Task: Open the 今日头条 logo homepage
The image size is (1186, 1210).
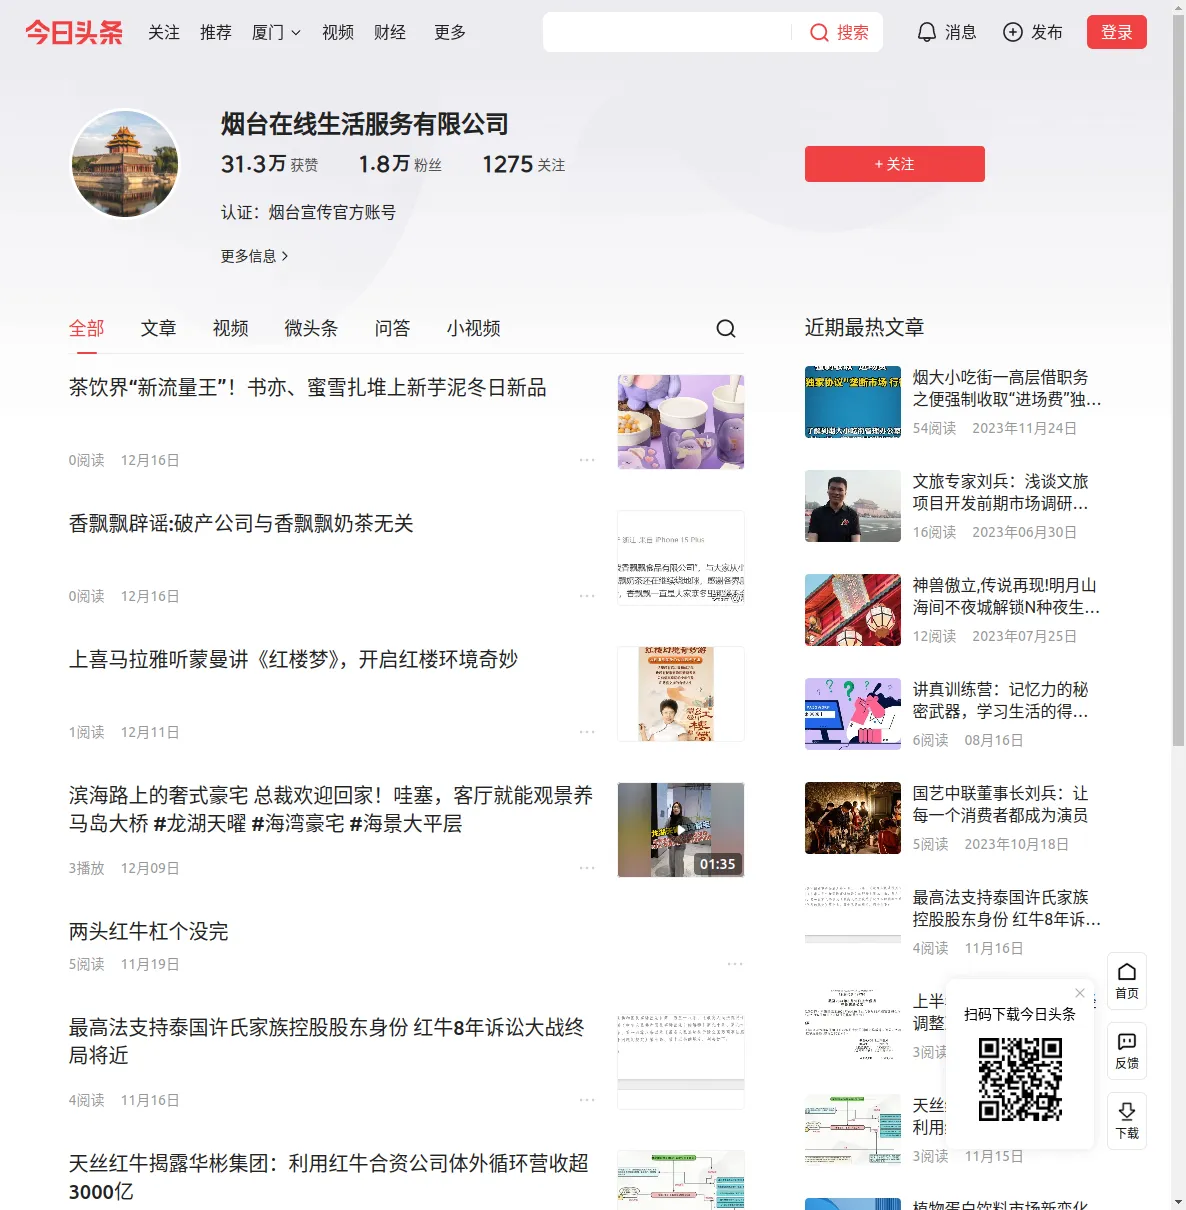Action: pos(74,32)
